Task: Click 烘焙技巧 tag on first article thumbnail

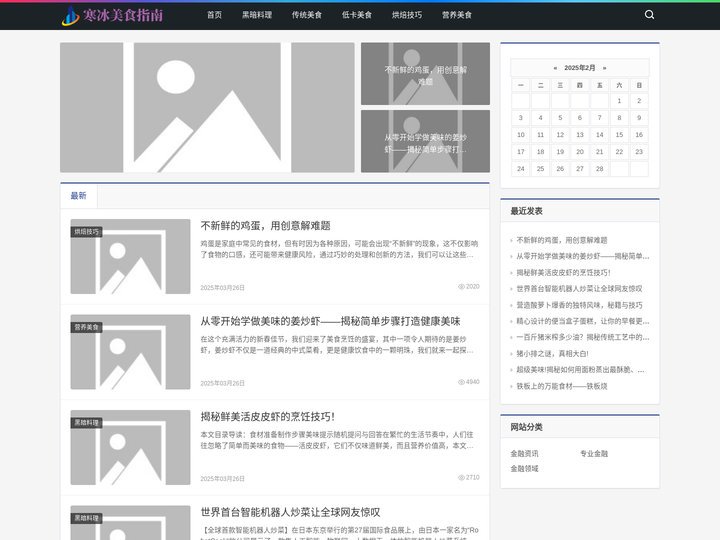Action: [86, 232]
